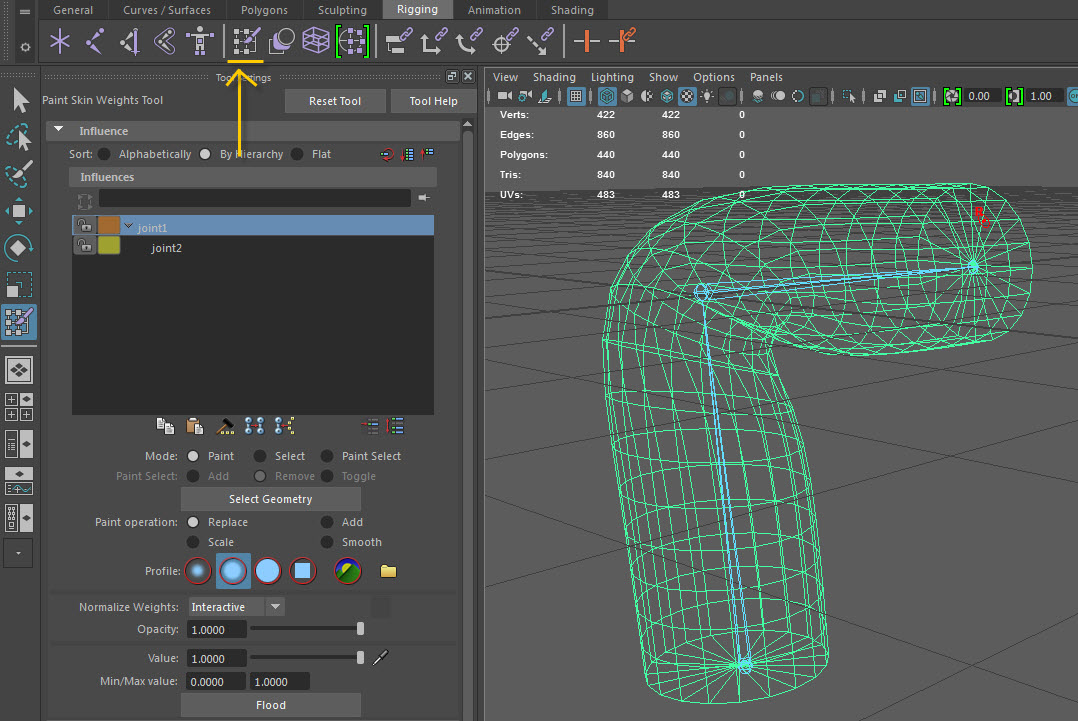
Task: Sort influences Alphabetically
Action: (x=105, y=153)
